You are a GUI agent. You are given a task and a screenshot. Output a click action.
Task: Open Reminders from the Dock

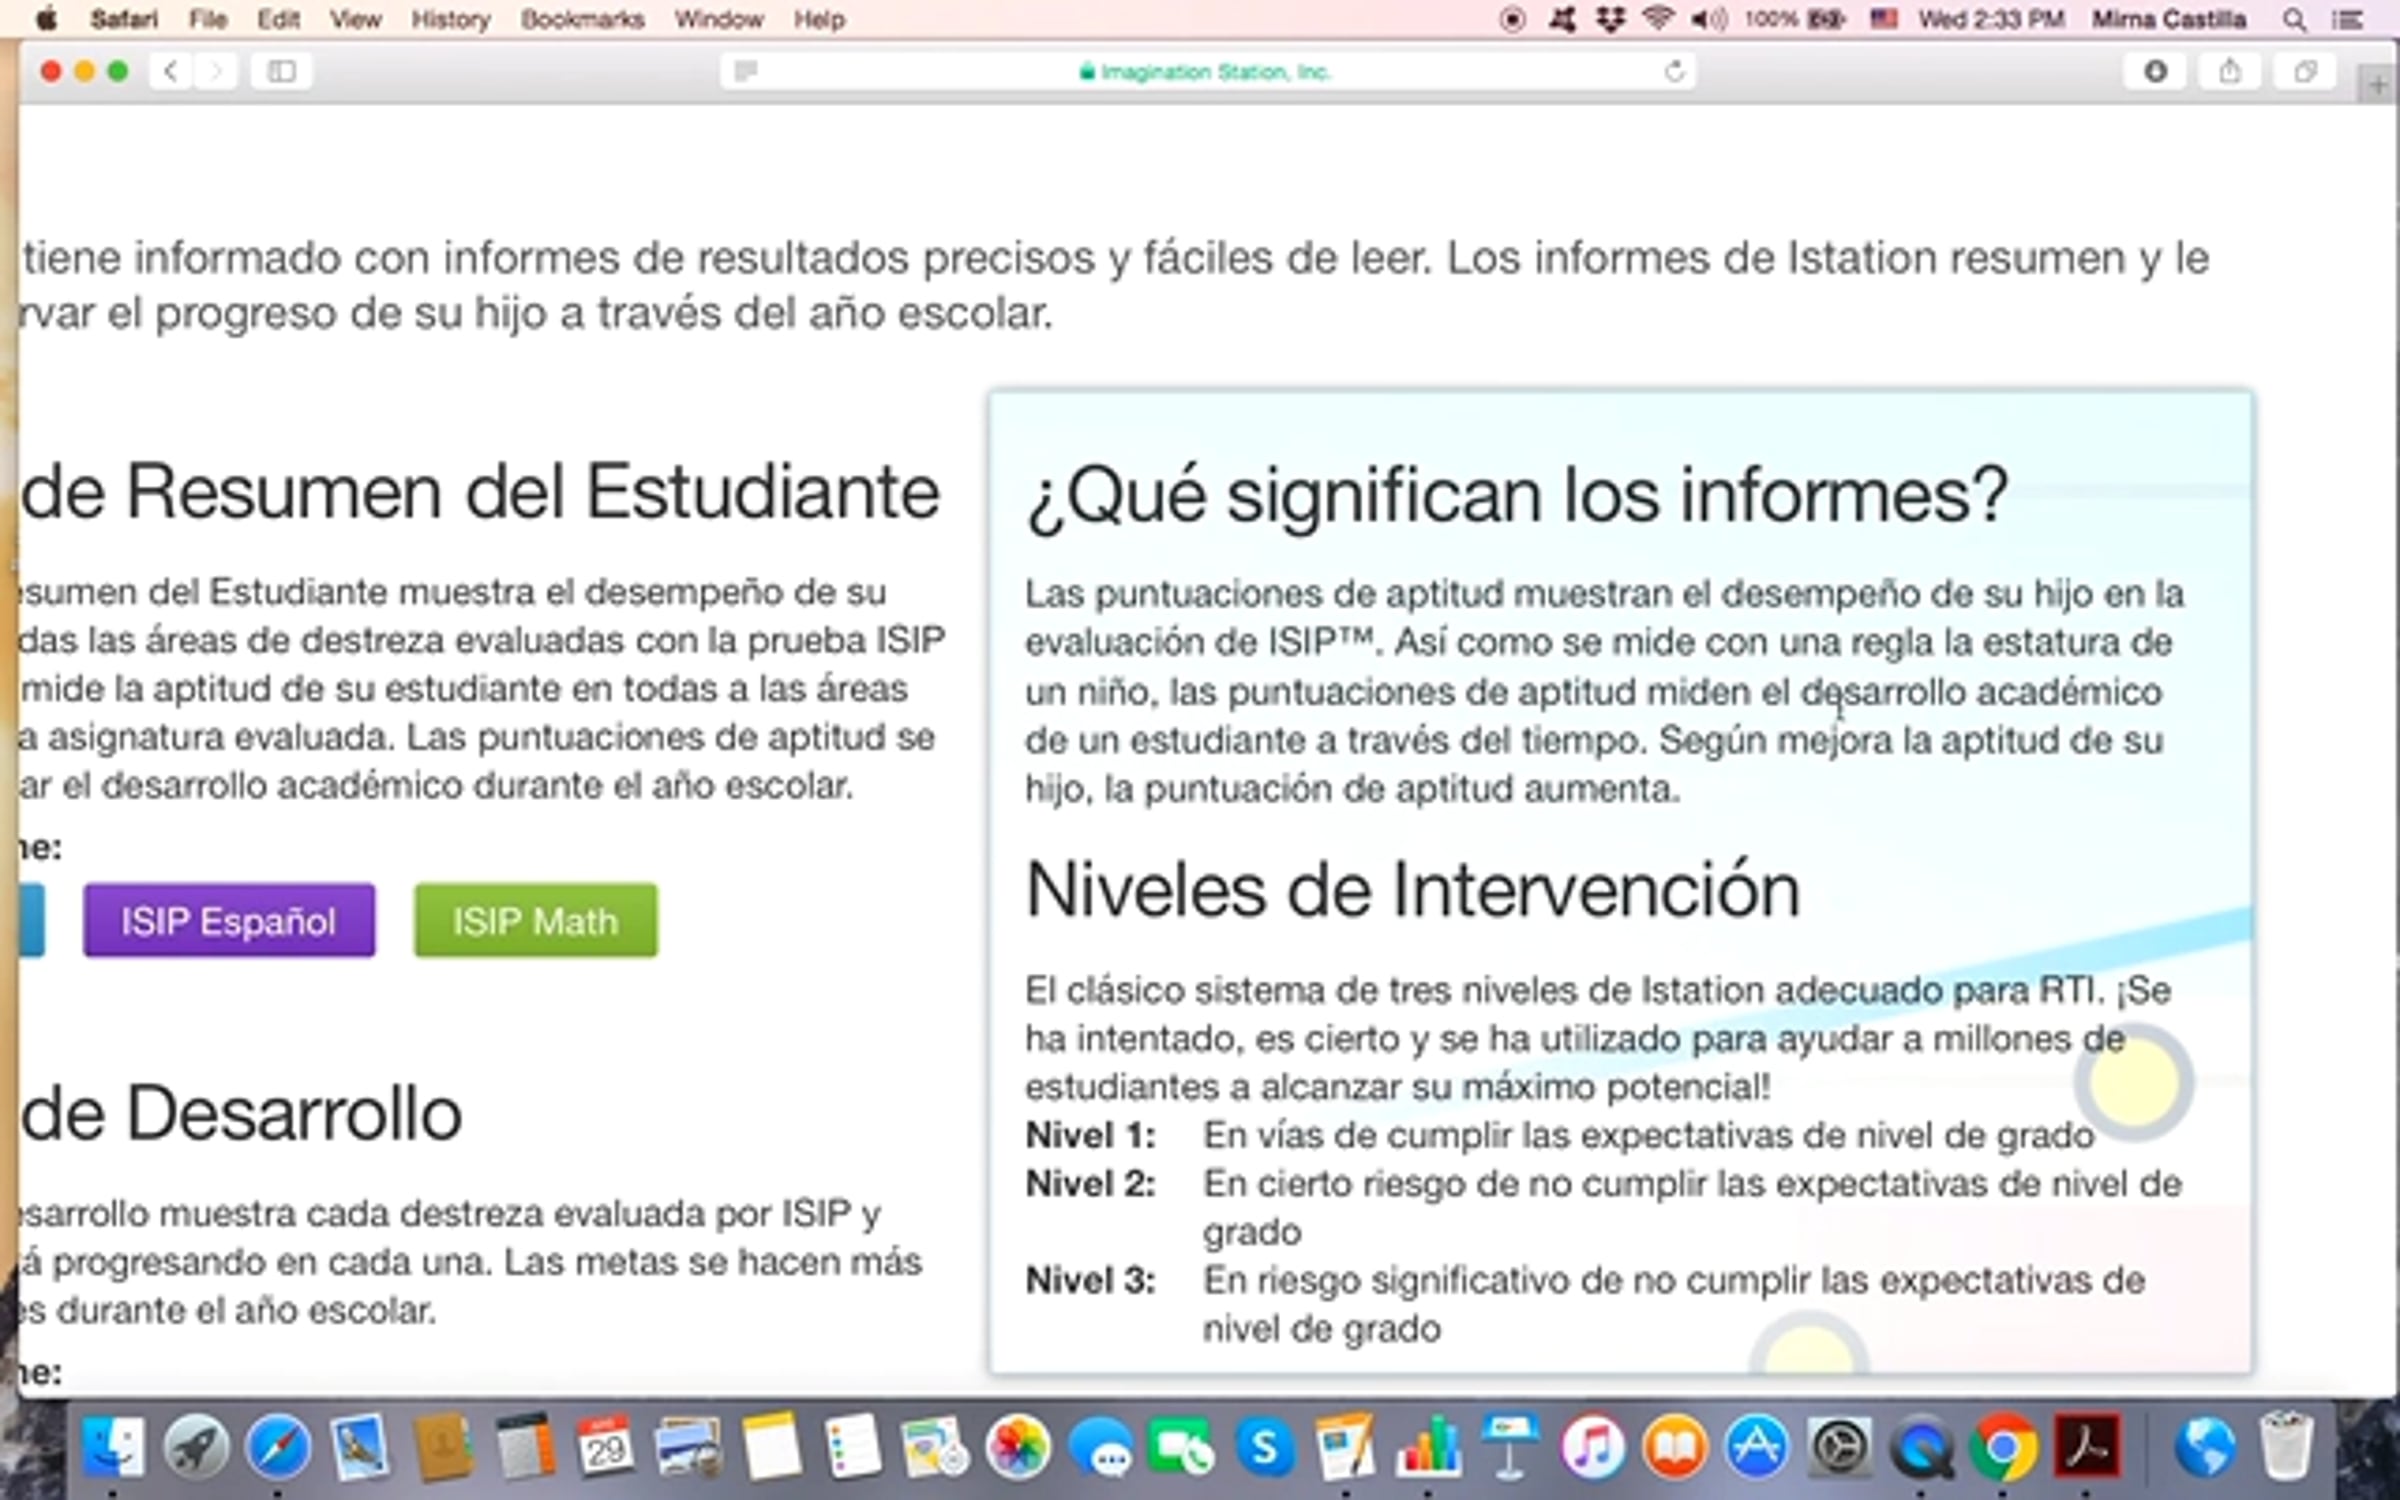coord(853,1446)
